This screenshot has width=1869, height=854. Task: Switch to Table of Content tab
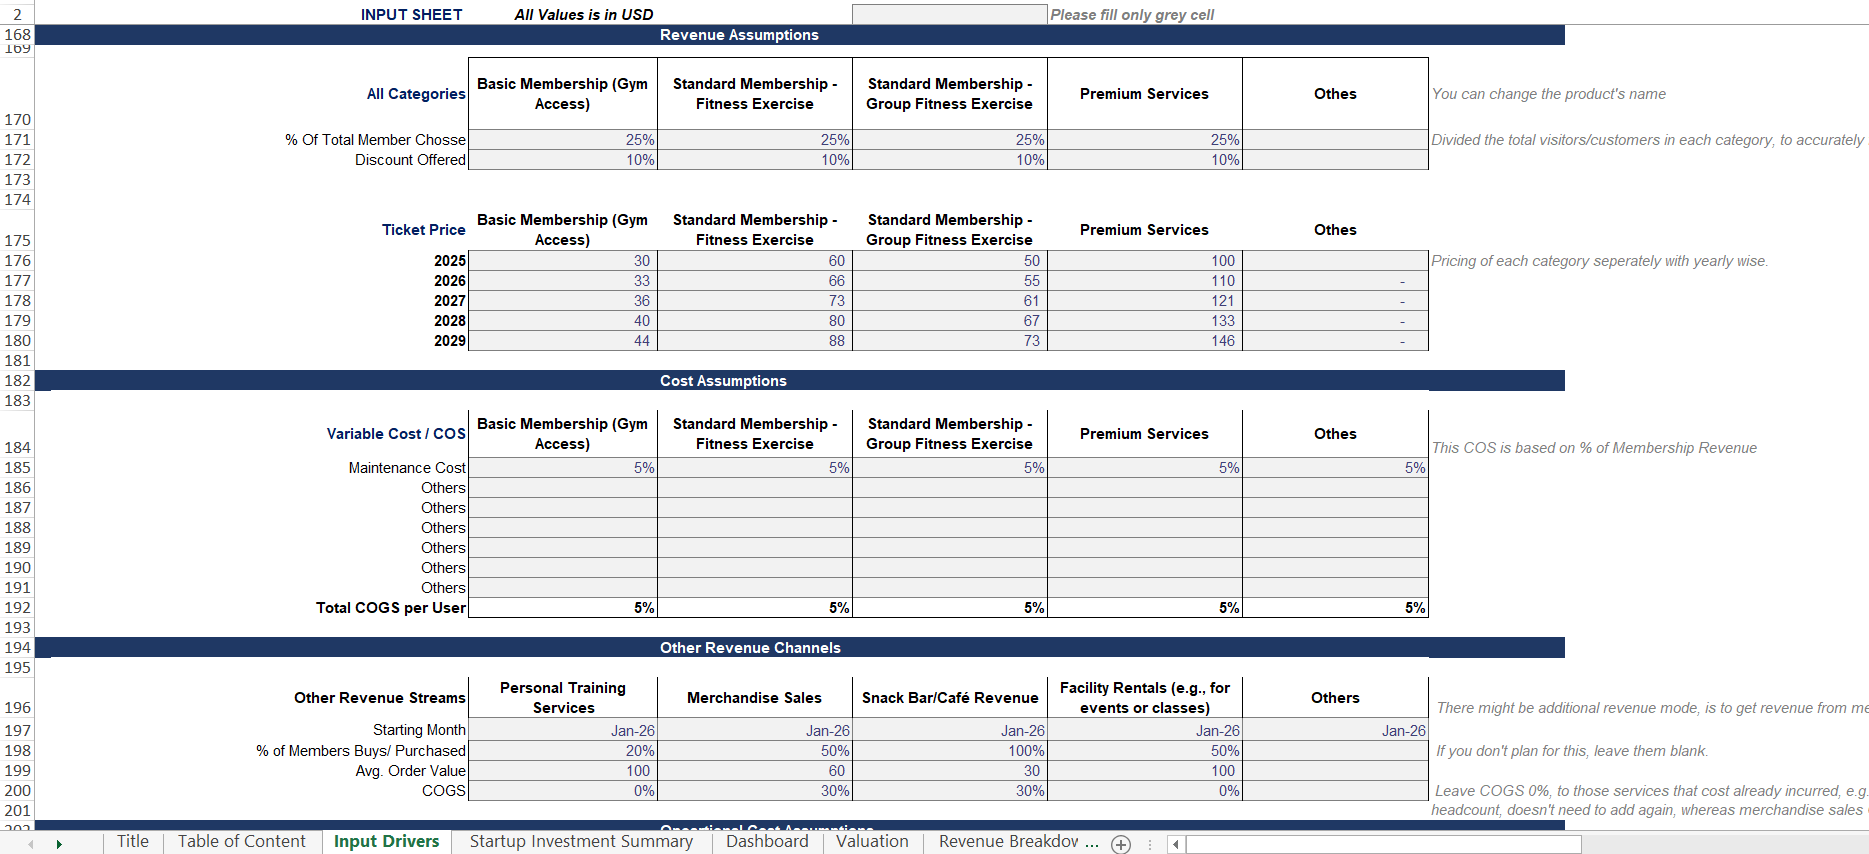tap(242, 842)
